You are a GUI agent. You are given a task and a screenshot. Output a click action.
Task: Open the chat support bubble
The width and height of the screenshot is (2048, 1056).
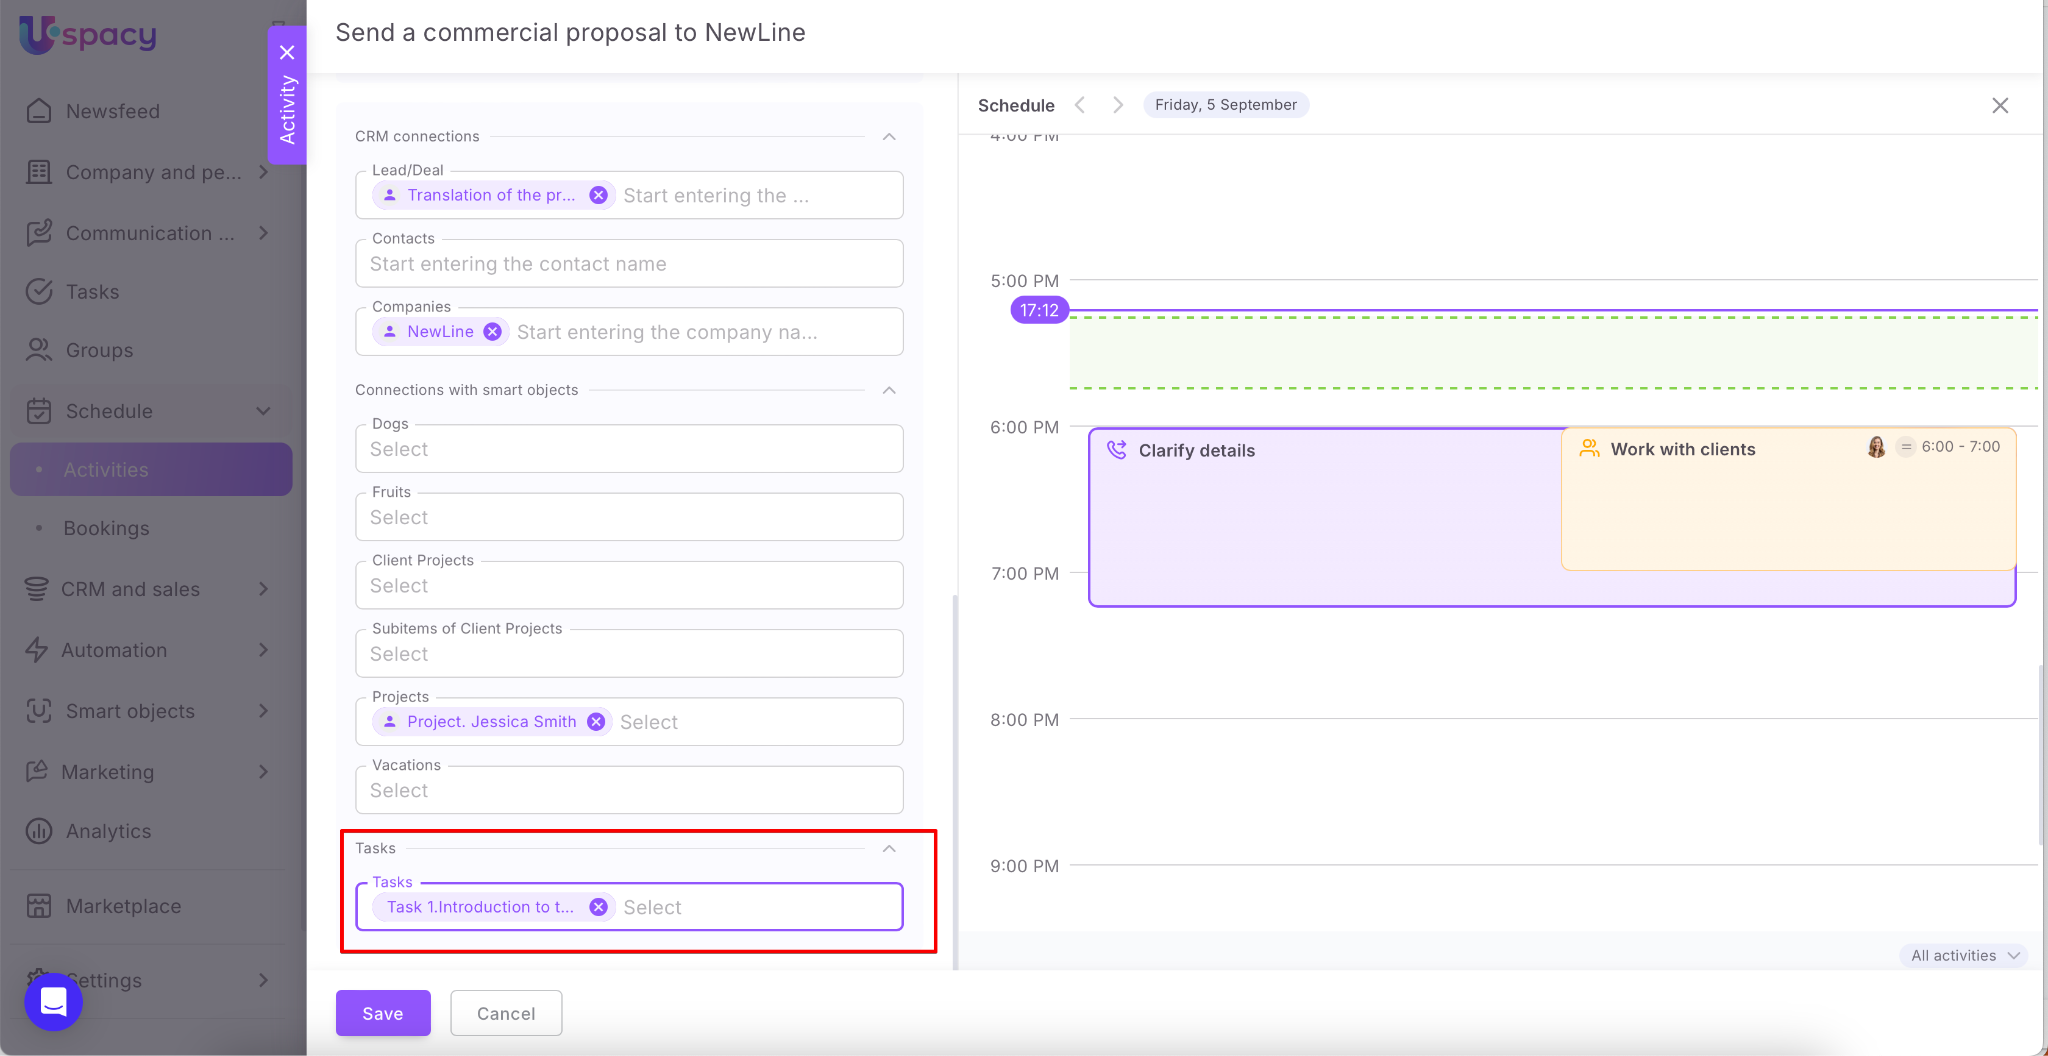pos(54,1001)
